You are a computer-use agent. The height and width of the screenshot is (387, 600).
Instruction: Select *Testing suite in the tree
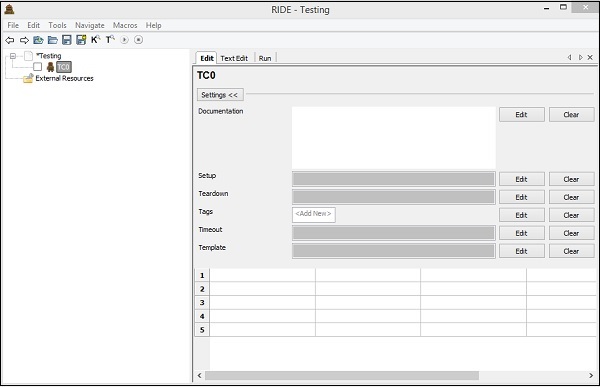[x=49, y=56]
